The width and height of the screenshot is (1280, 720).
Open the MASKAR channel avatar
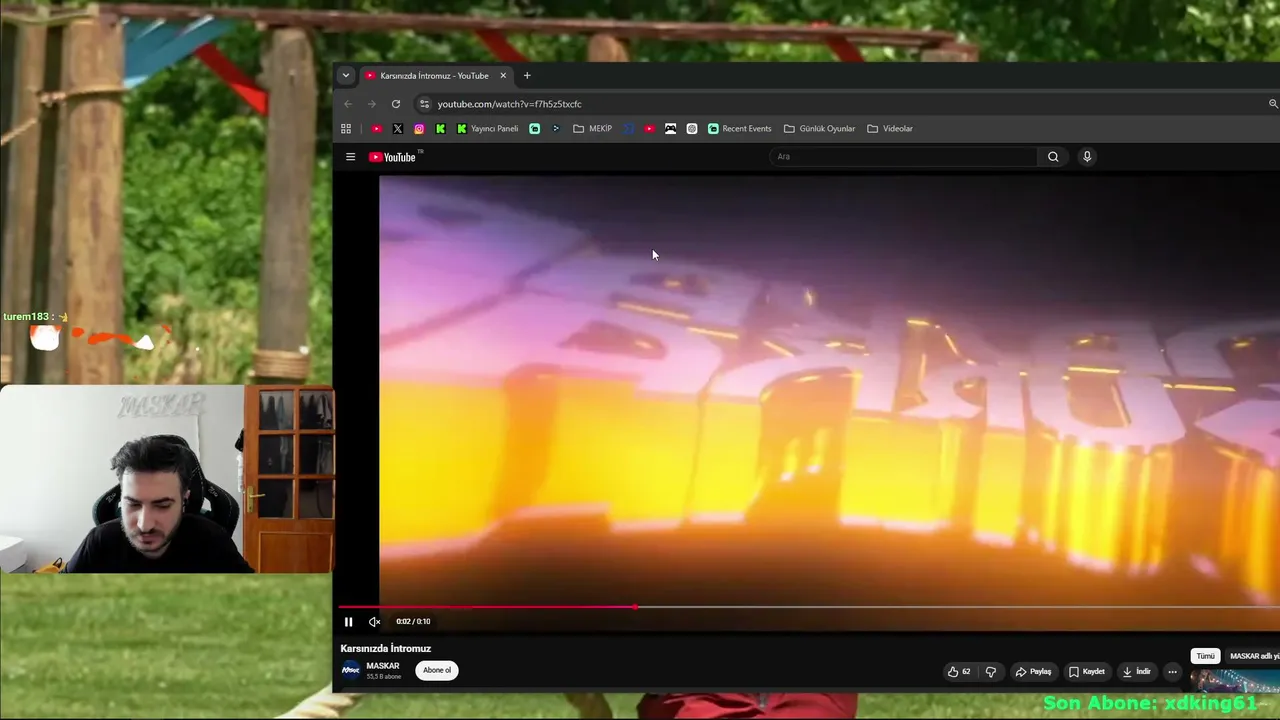pyautogui.click(x=350, y=671)
